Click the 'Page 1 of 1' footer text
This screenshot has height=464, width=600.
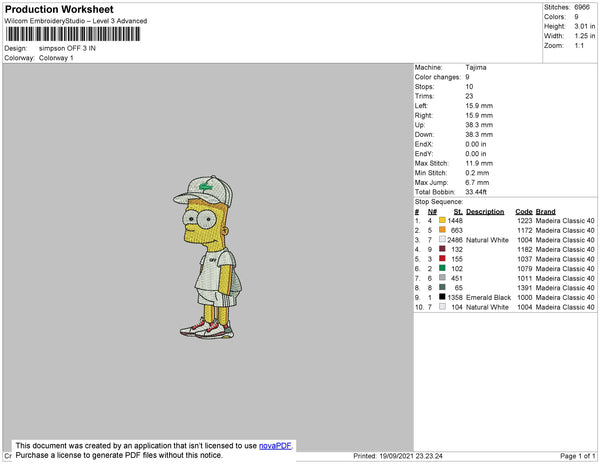coord(578,456)
